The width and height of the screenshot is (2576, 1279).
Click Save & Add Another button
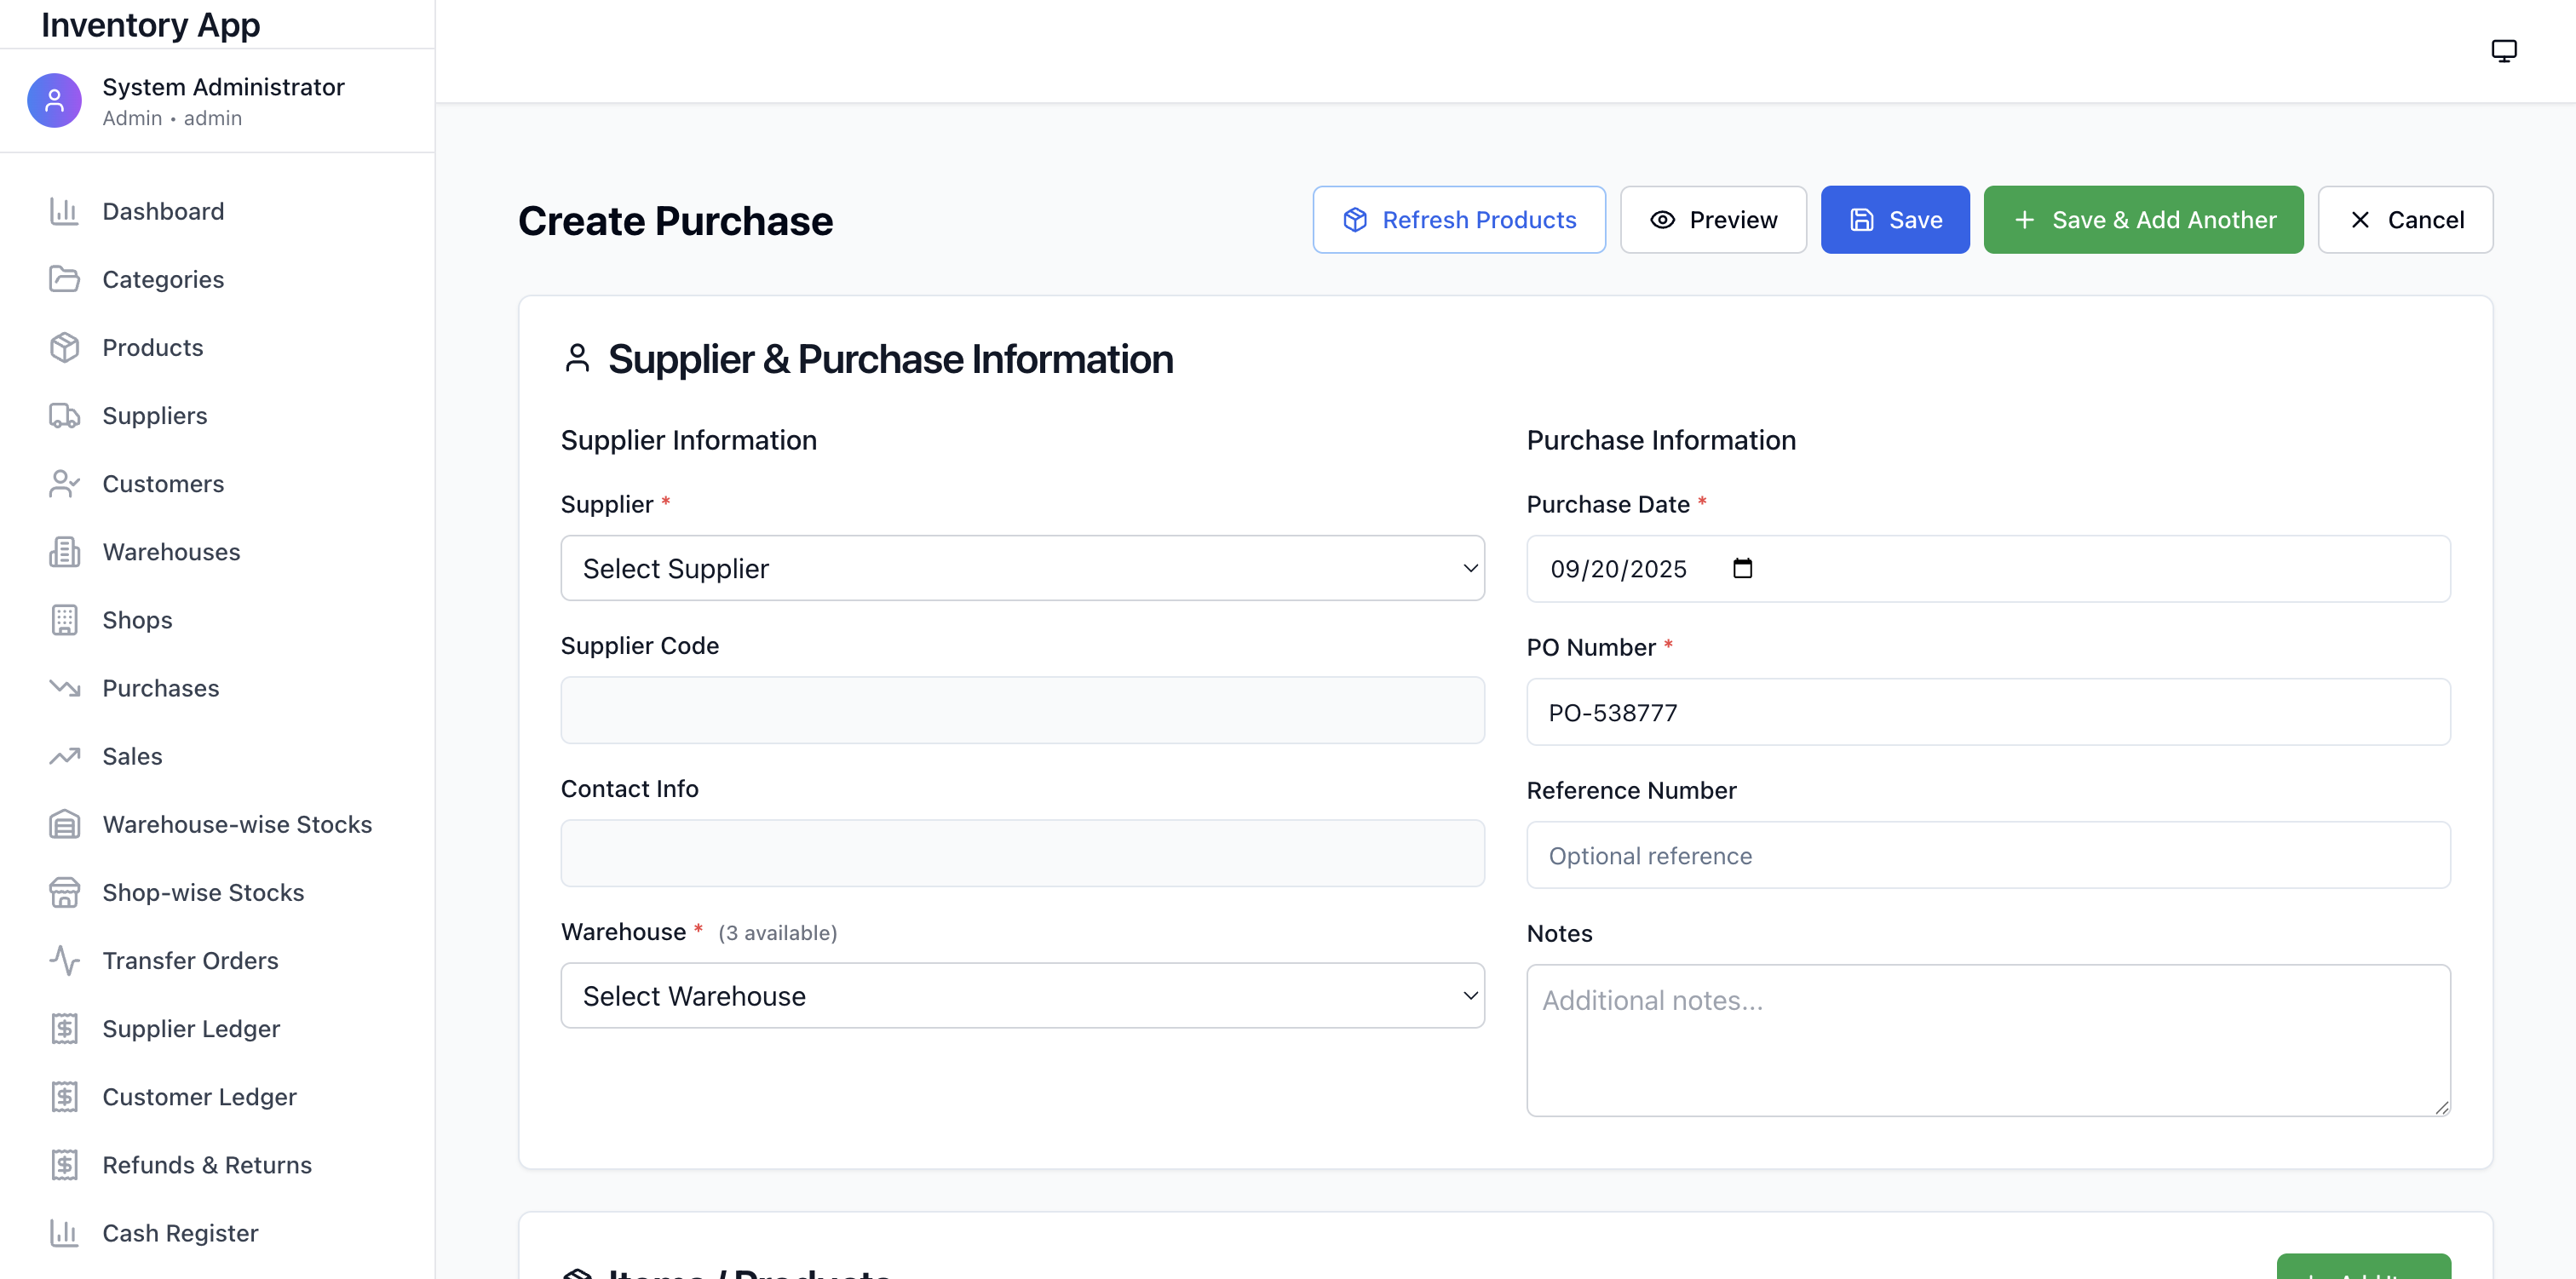(2143, 219)
